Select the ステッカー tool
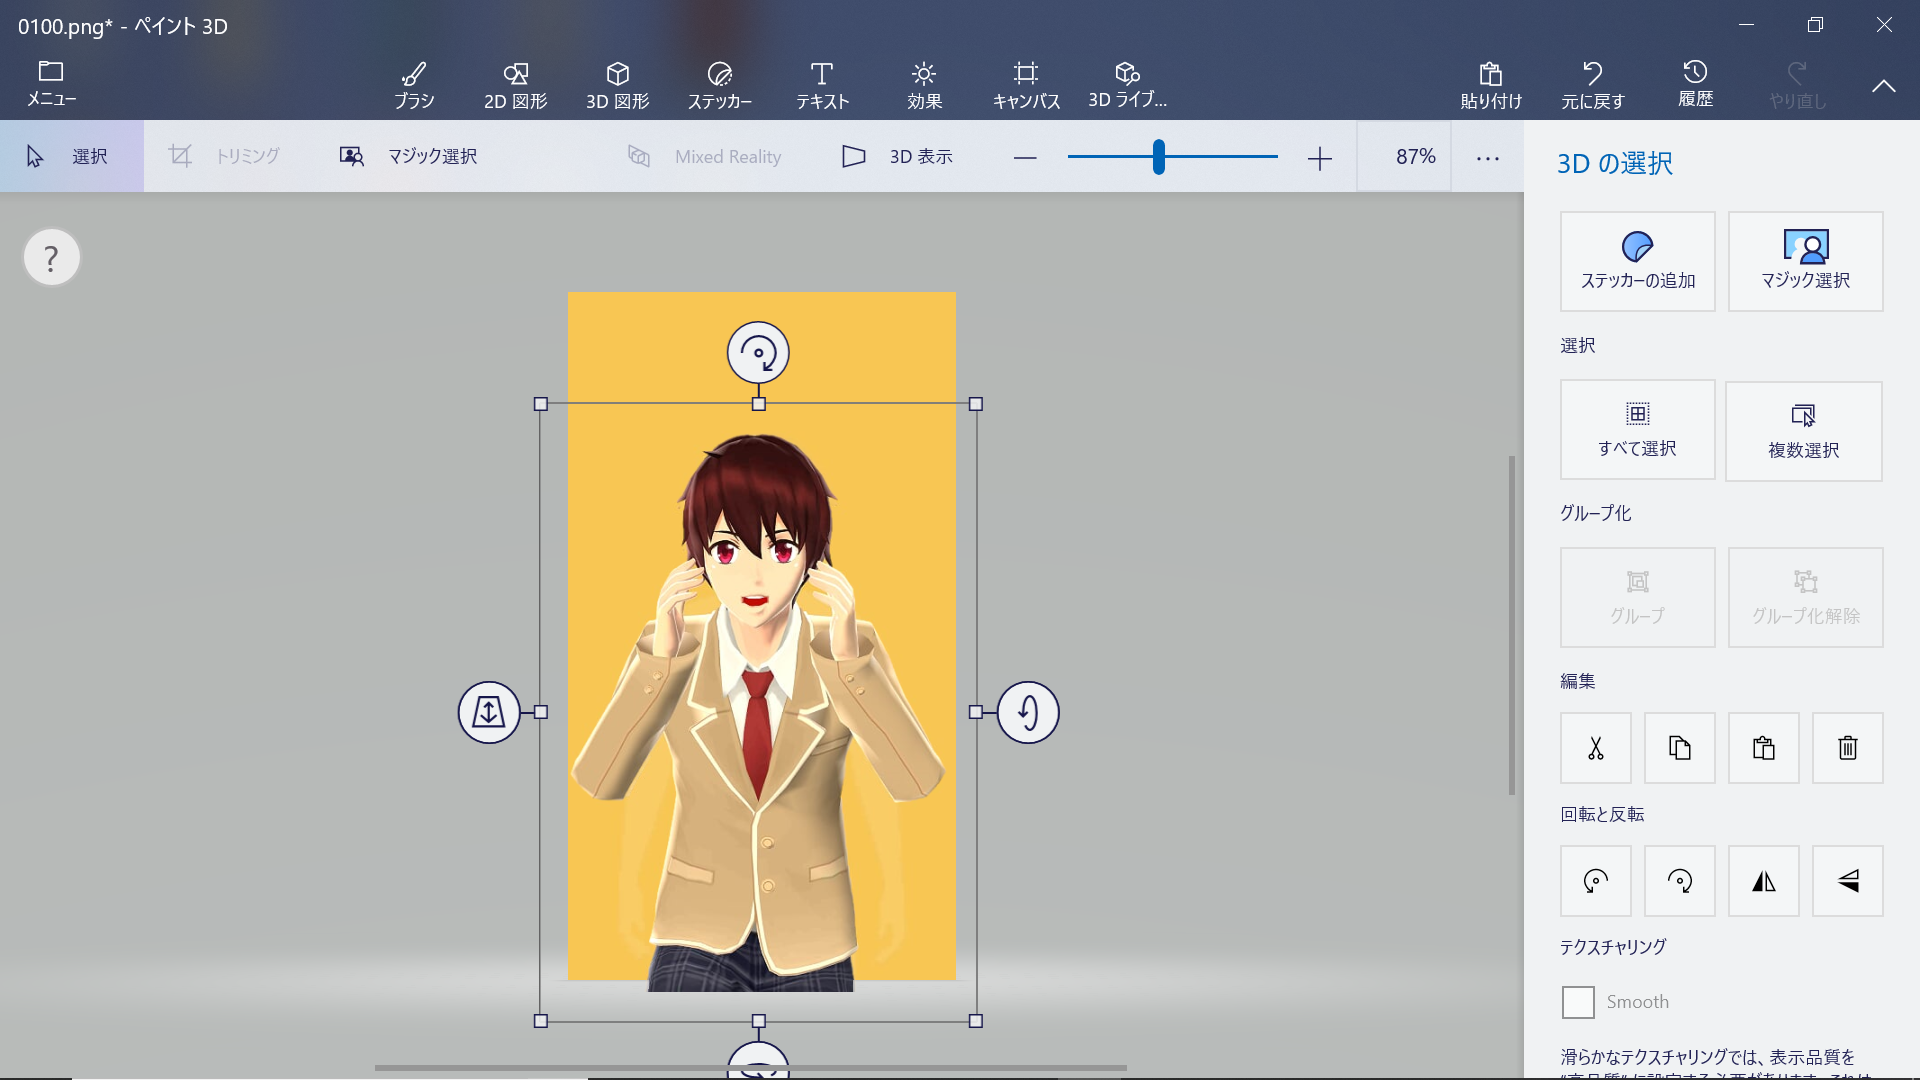Image resolution: width=1920 pixels, height=1080 pixels. point(719,82)
